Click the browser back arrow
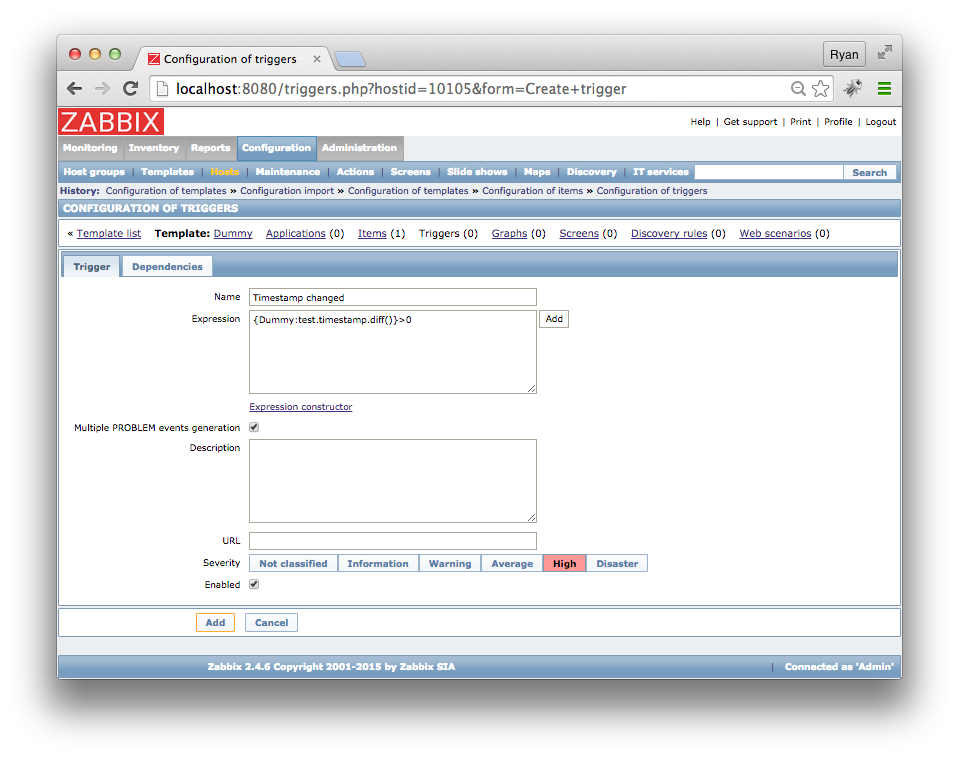 point(75,89)
